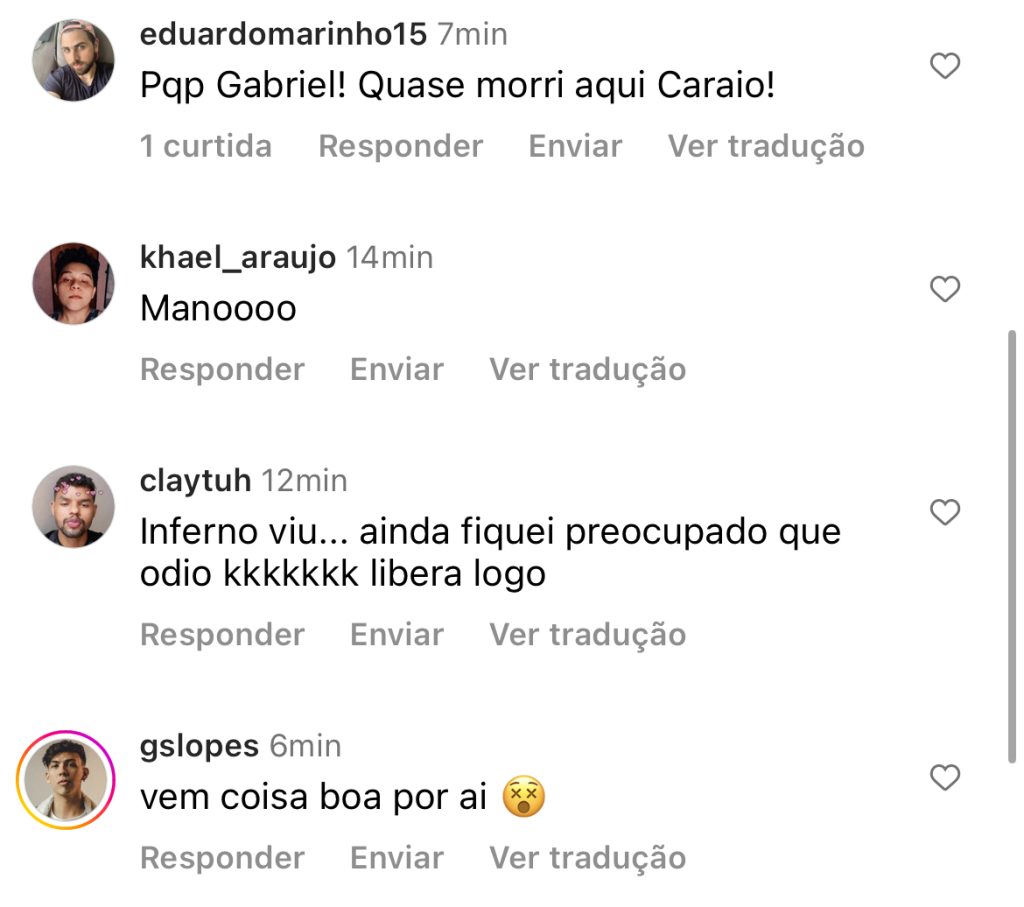Open the eduardomarinho15 username link
The width and height of the screenshot is (1024, 907).
283,34
